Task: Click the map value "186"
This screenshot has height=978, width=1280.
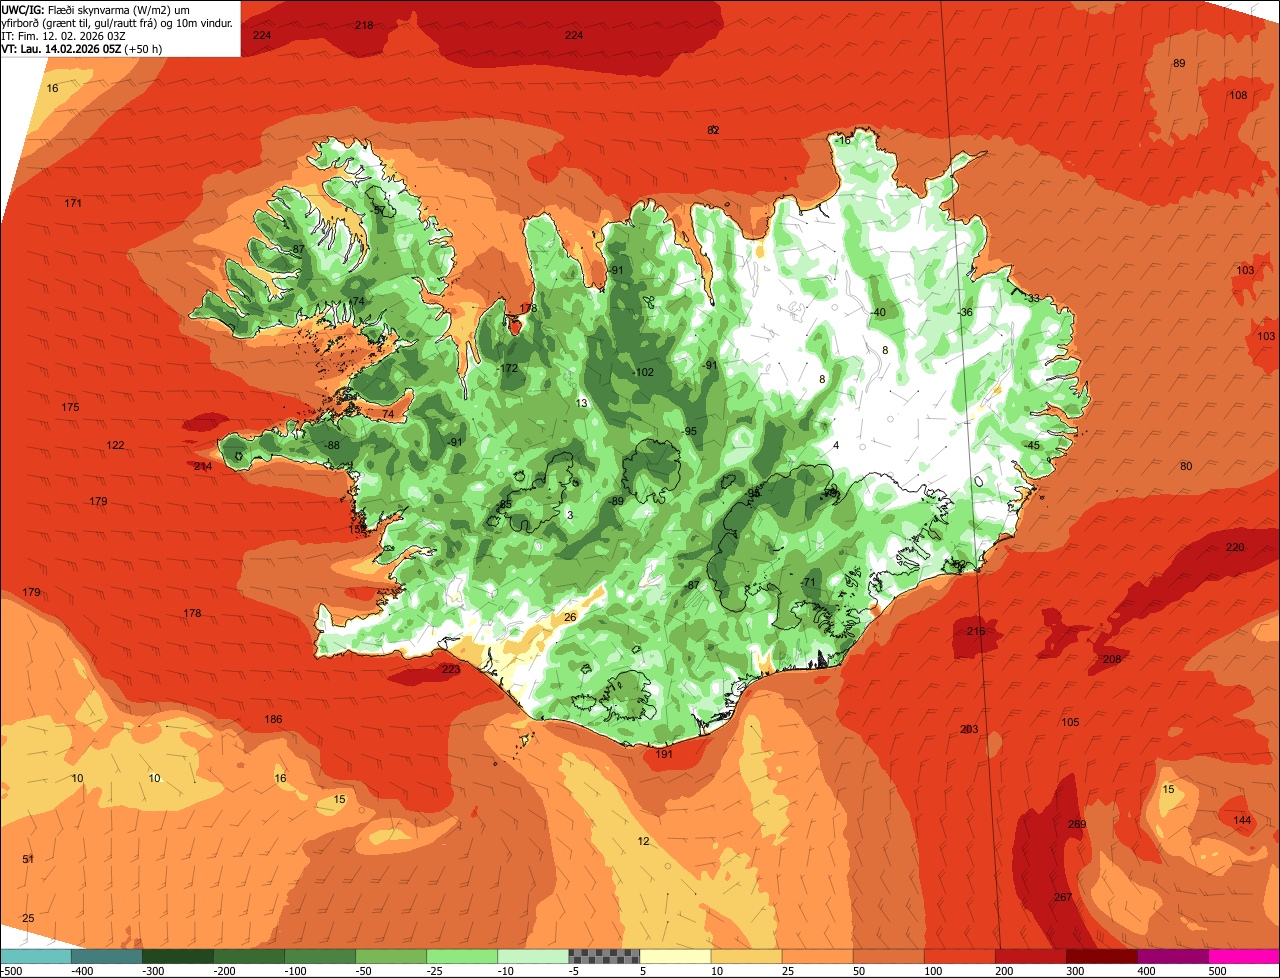Action: point(273,719)
